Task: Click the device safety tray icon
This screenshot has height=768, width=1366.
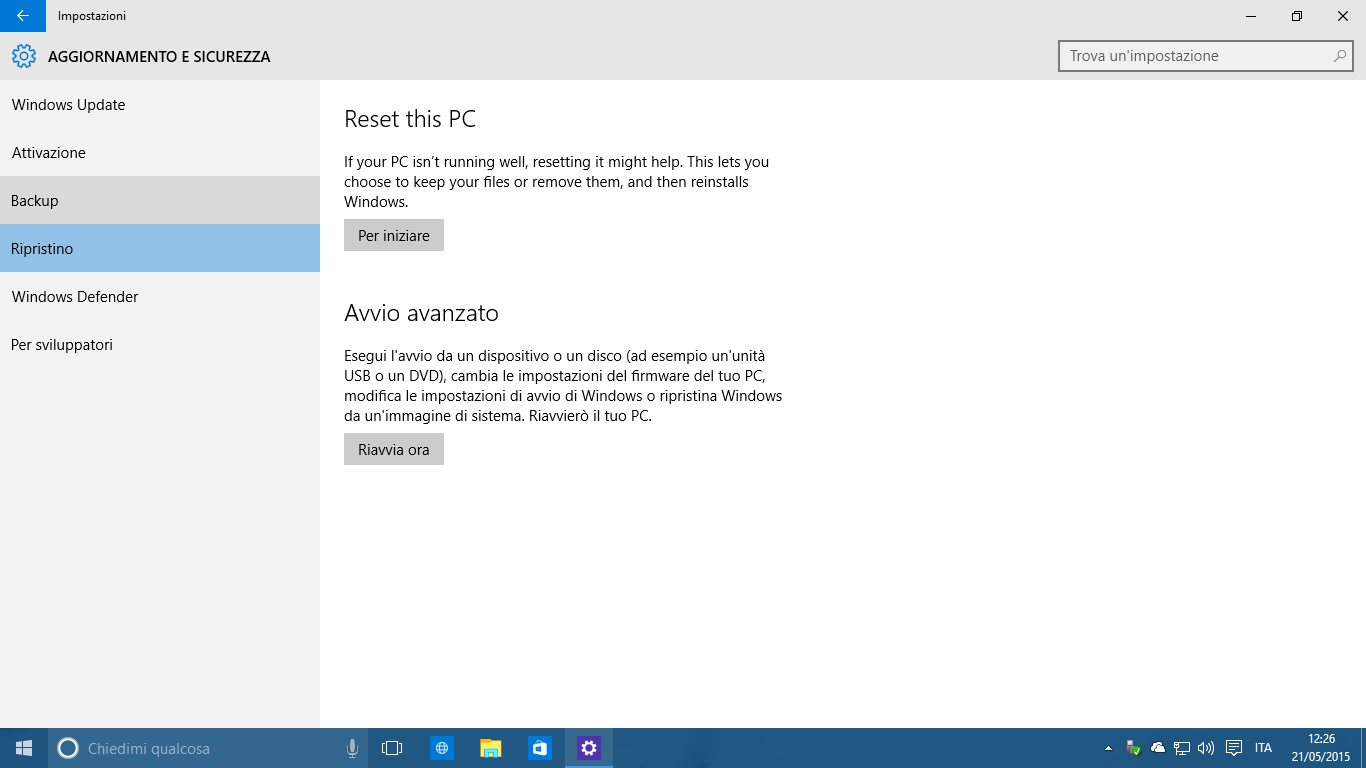Action: click(x=1133, y=748)
